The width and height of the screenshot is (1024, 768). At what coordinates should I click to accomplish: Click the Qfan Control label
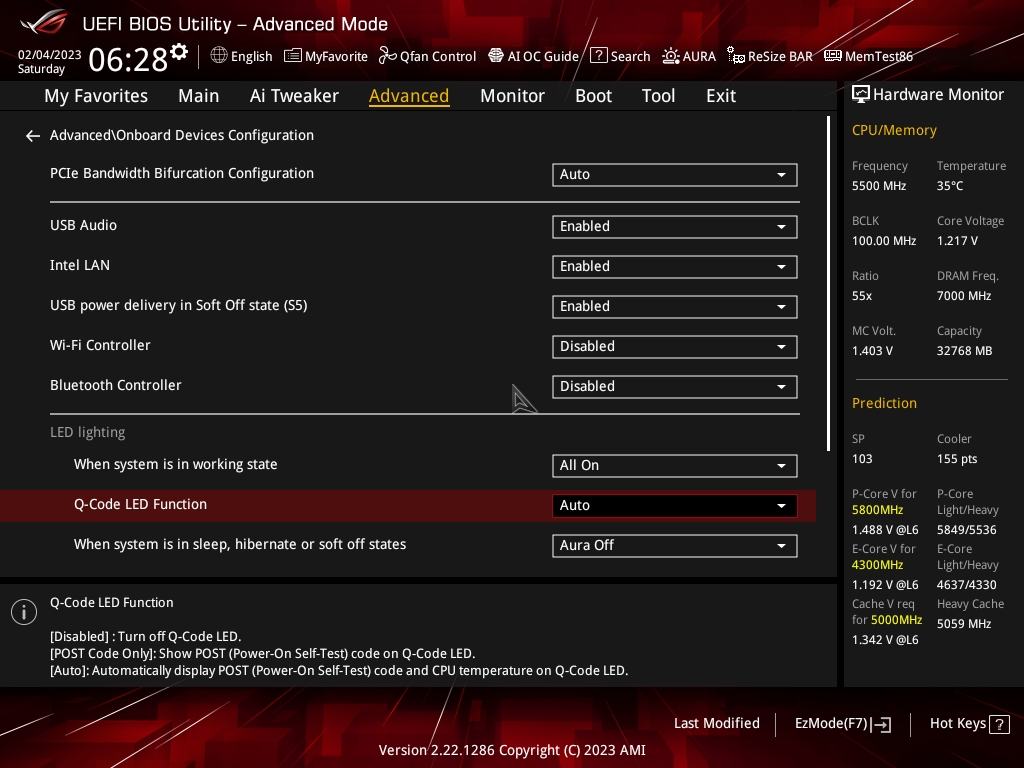click(x=438, y=57)
